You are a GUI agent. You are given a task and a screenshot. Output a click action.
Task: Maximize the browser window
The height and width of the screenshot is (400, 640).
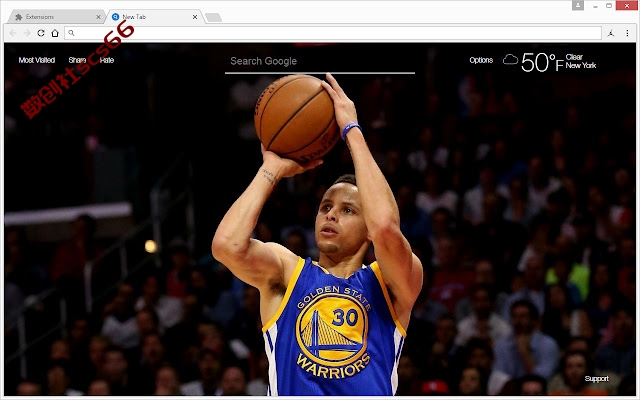tap(609, 6)
